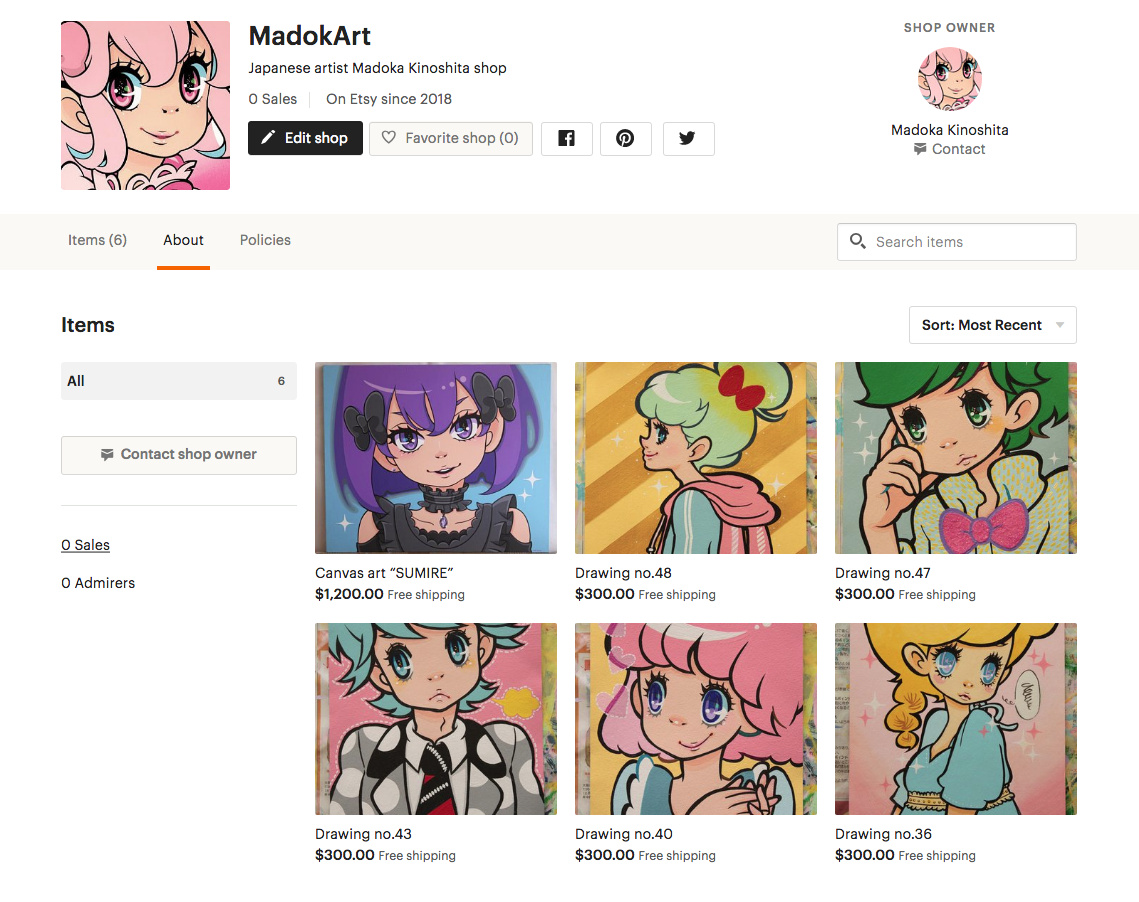Open the Policies tab

pyautogui.click(x=265, y=240)
